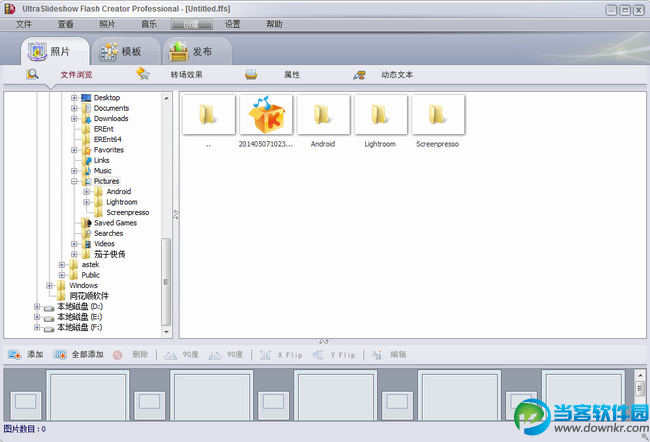
Task: Open the 转场效果 section
Action: [x=187, y=75]
